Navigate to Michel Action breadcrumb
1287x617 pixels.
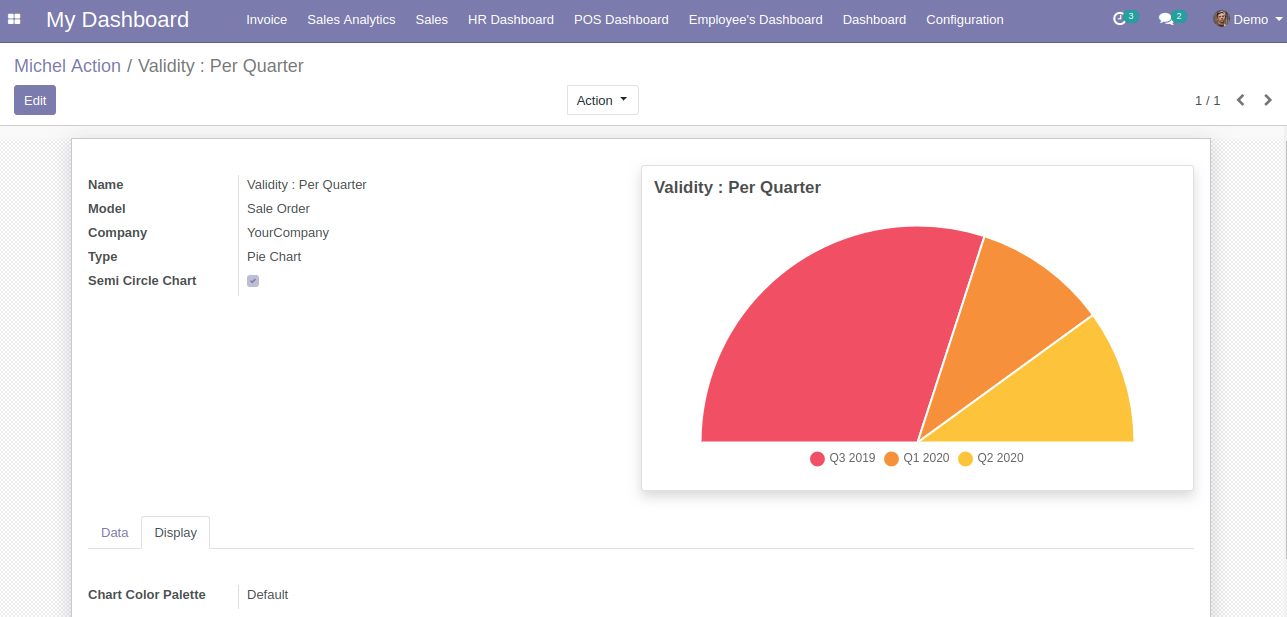coord(67,66)
